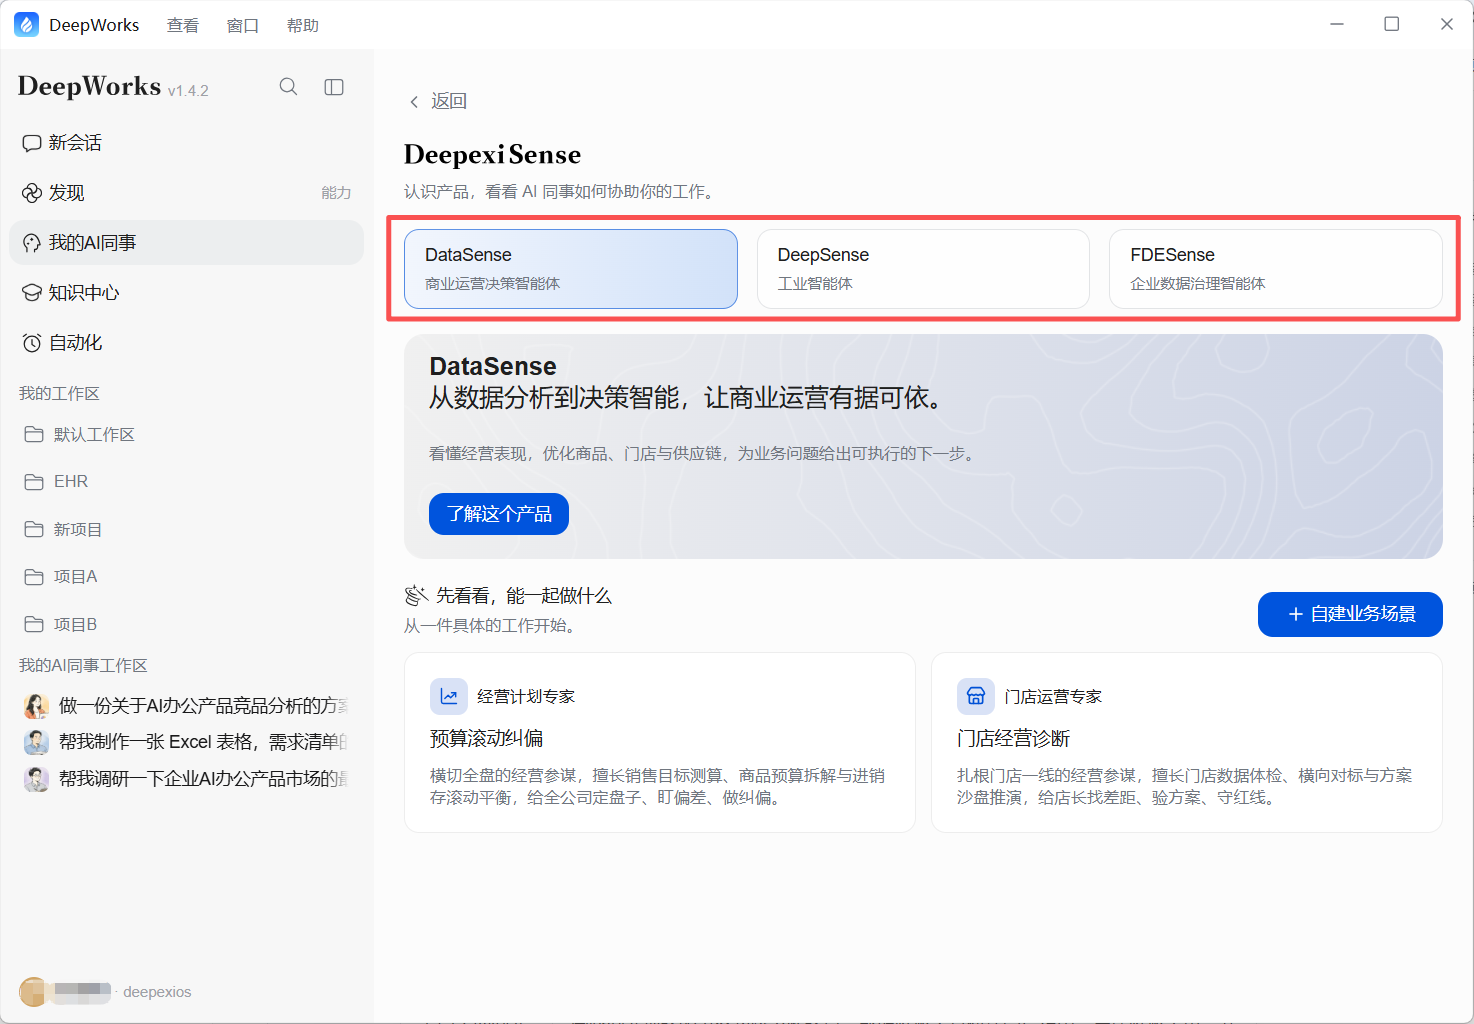Open the user avatar at sidebar bottom

point(33,991)
